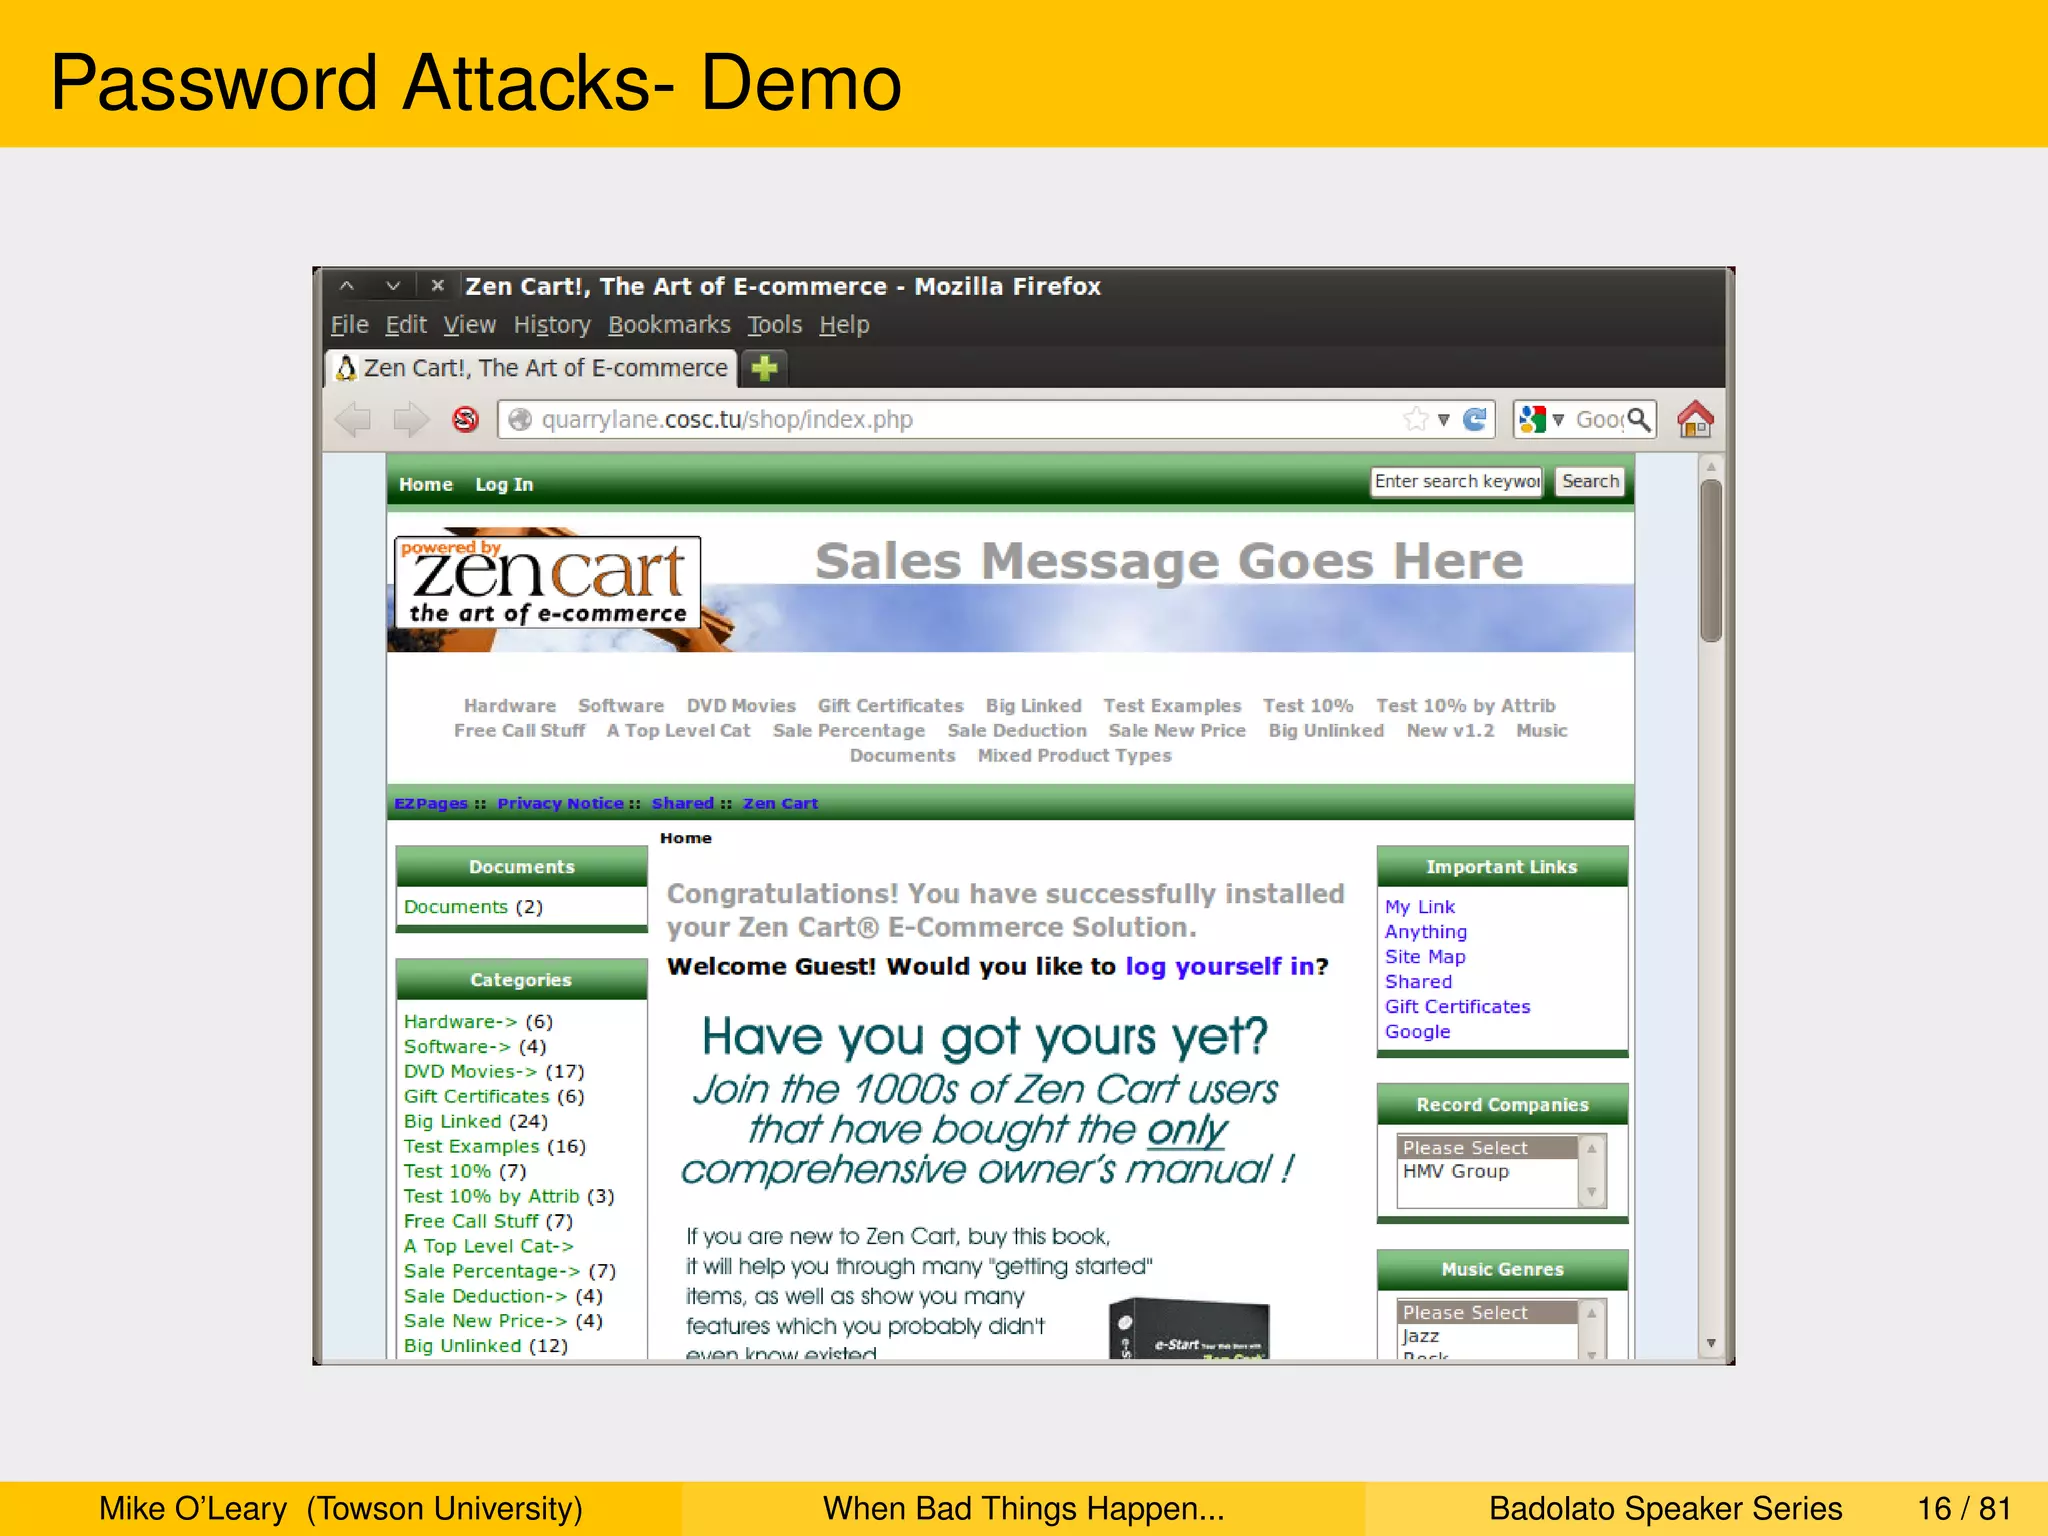Click My Link under Important Links
The image size is (2048, 1536).
click(x=1420, y=907)
